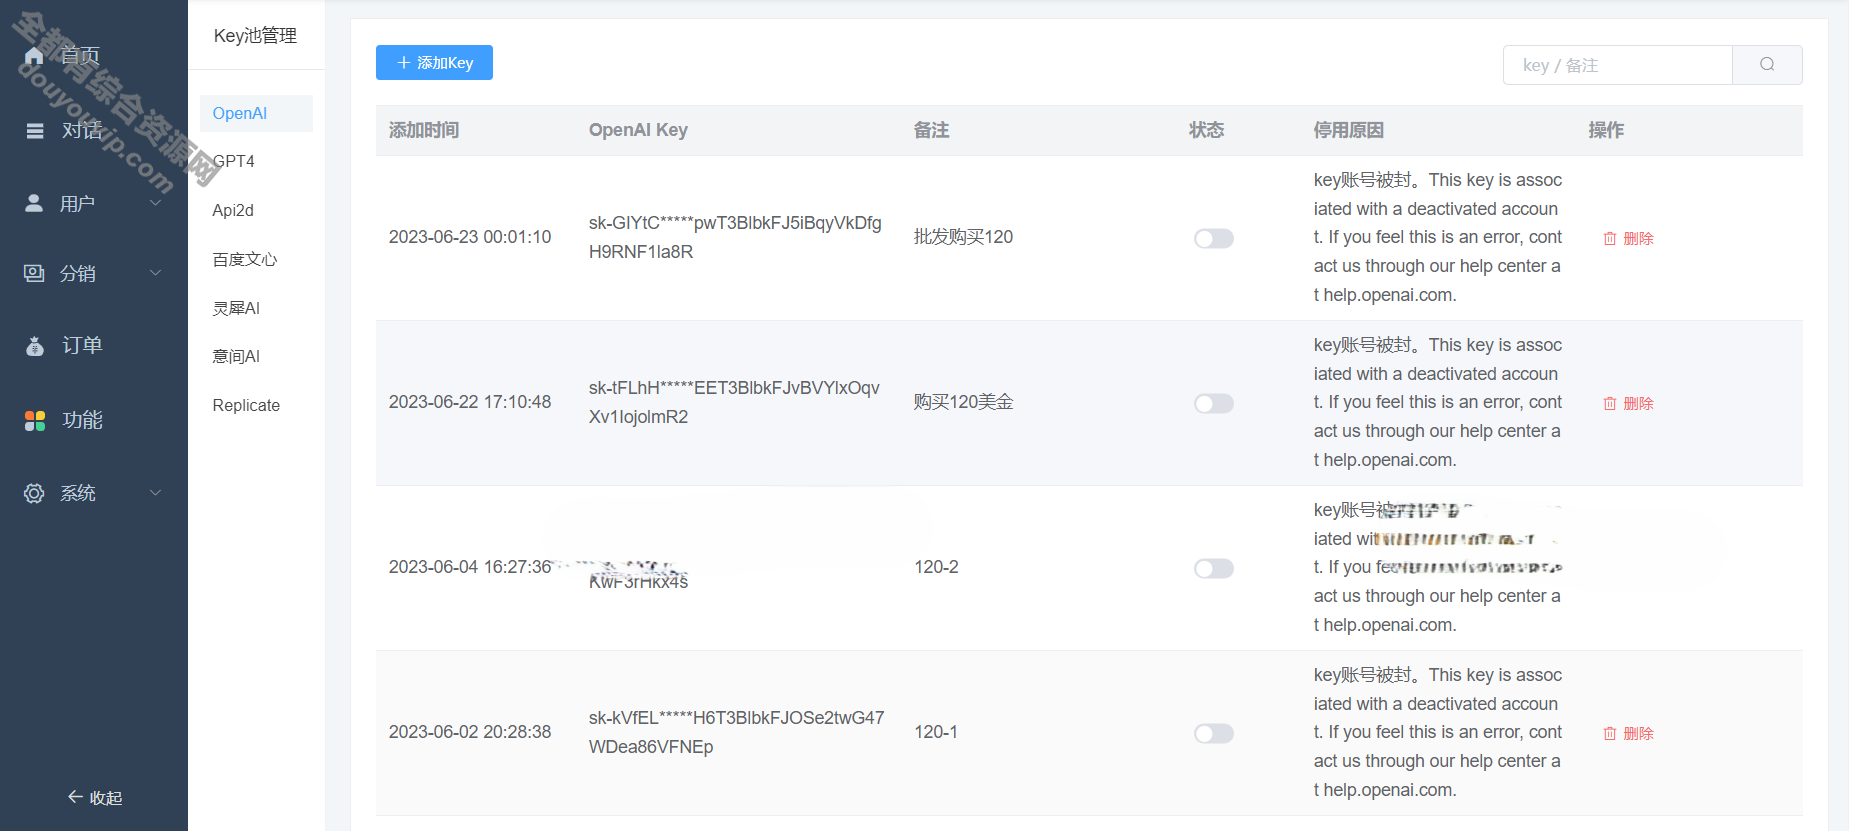Toggle status switch for 购买120美金 row

(x=1213, y=403)
